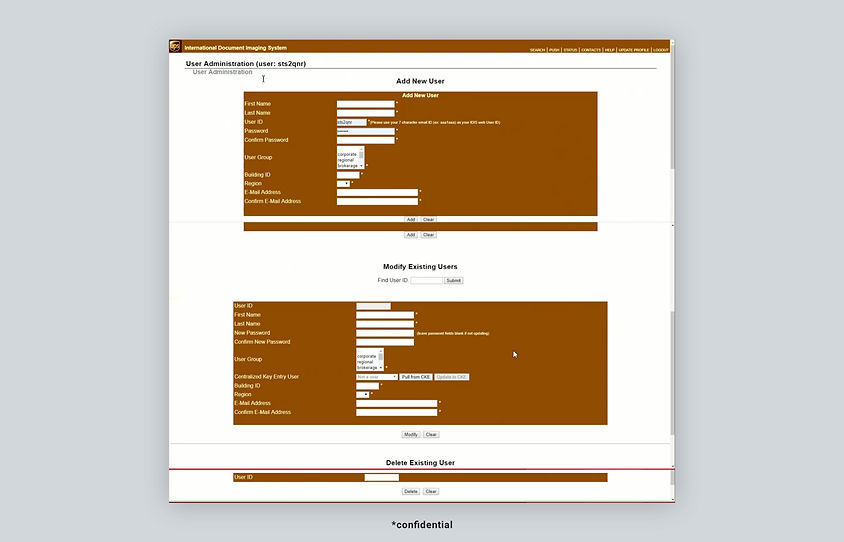
Task: Click the page's vertical scrollbar
Action: 673,269
